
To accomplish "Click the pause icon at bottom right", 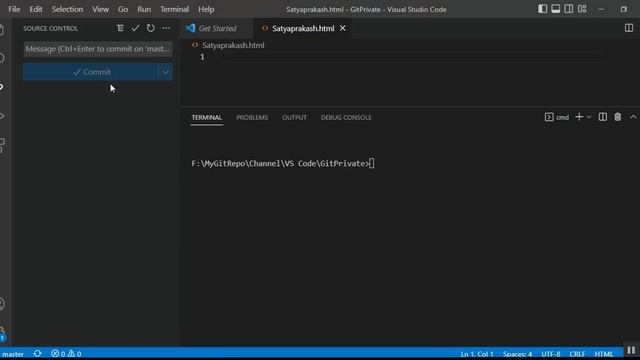I will [631, 350].
